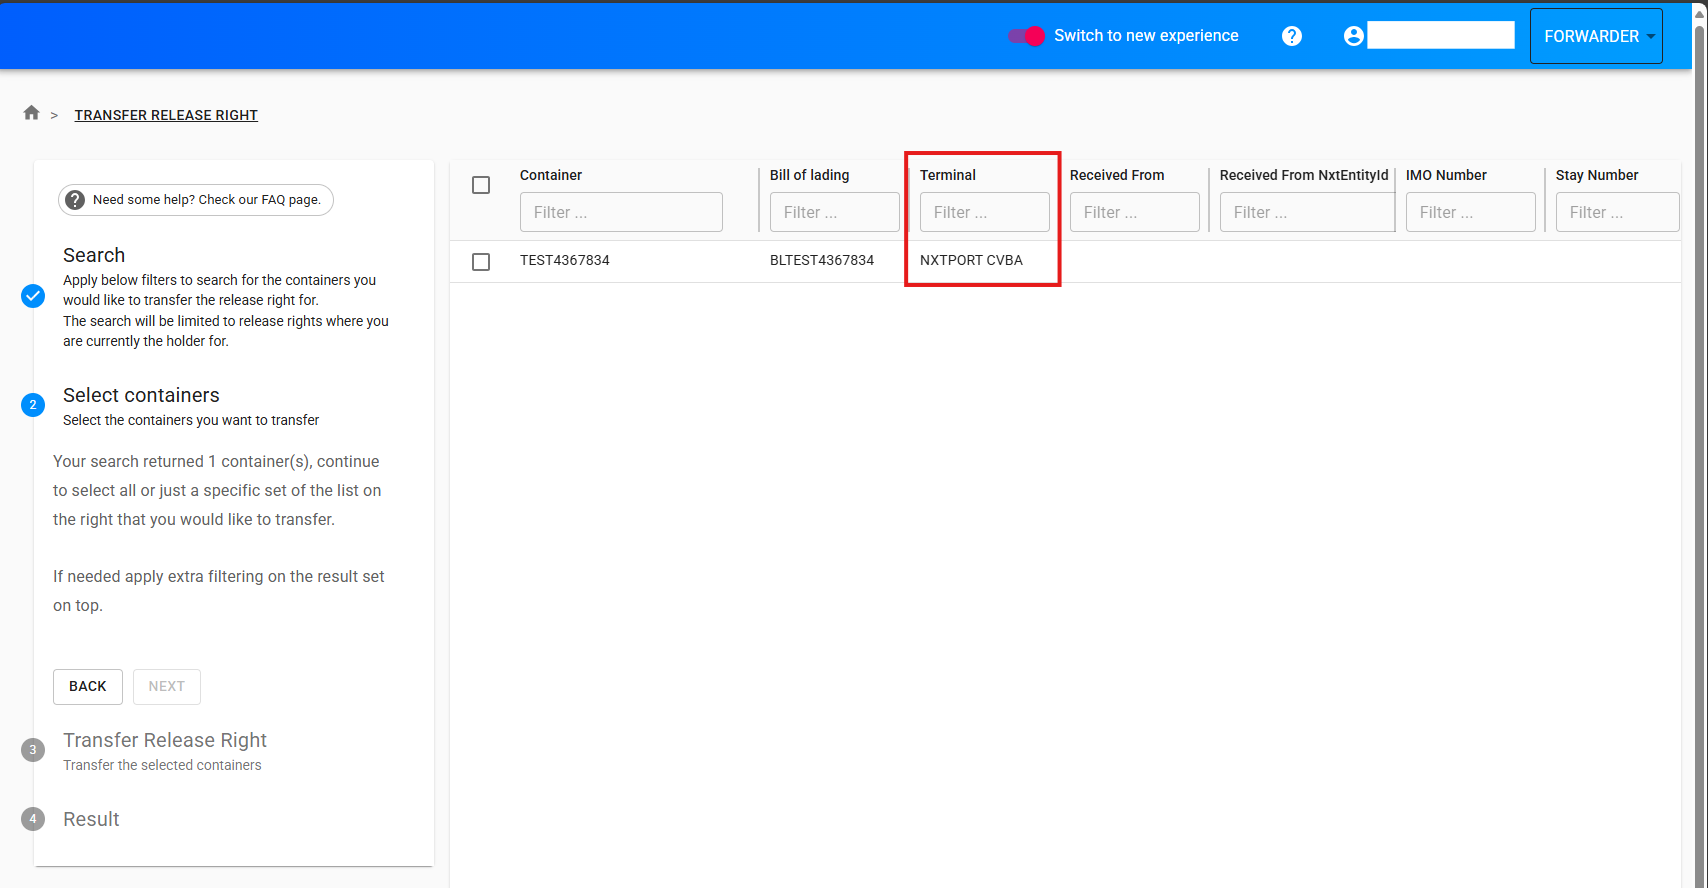Image resolution: width=1708 pixels, height=888 pixels.
Task: Check the select-all containers header checkbox
Action: (x=481, y=185)
